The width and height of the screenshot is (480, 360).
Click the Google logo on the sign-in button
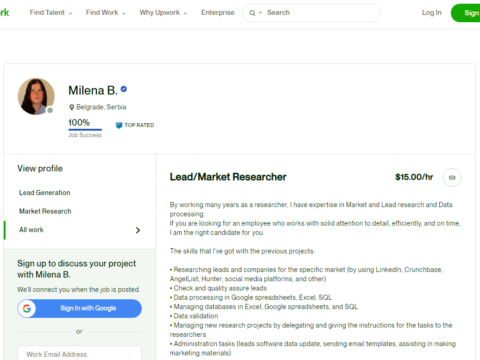27,308
